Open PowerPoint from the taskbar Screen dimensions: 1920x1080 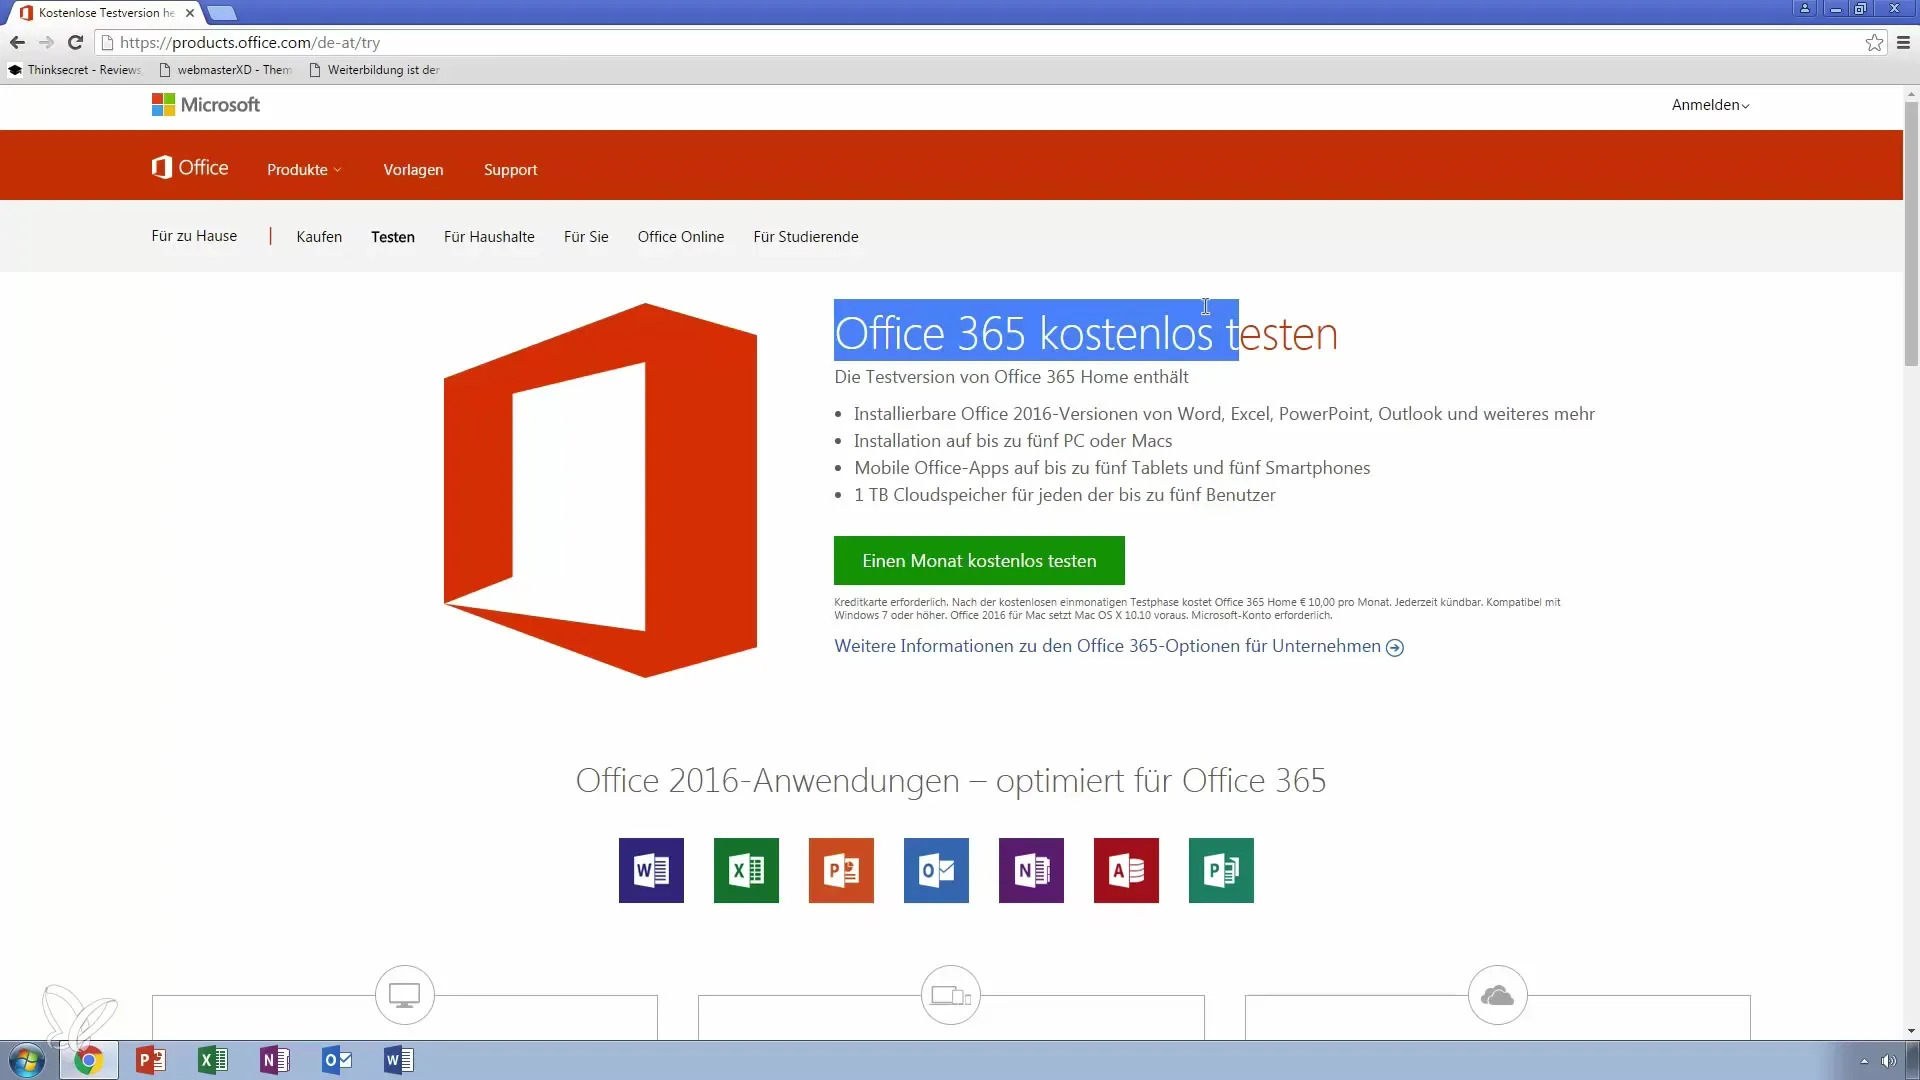click(151, 1060)
